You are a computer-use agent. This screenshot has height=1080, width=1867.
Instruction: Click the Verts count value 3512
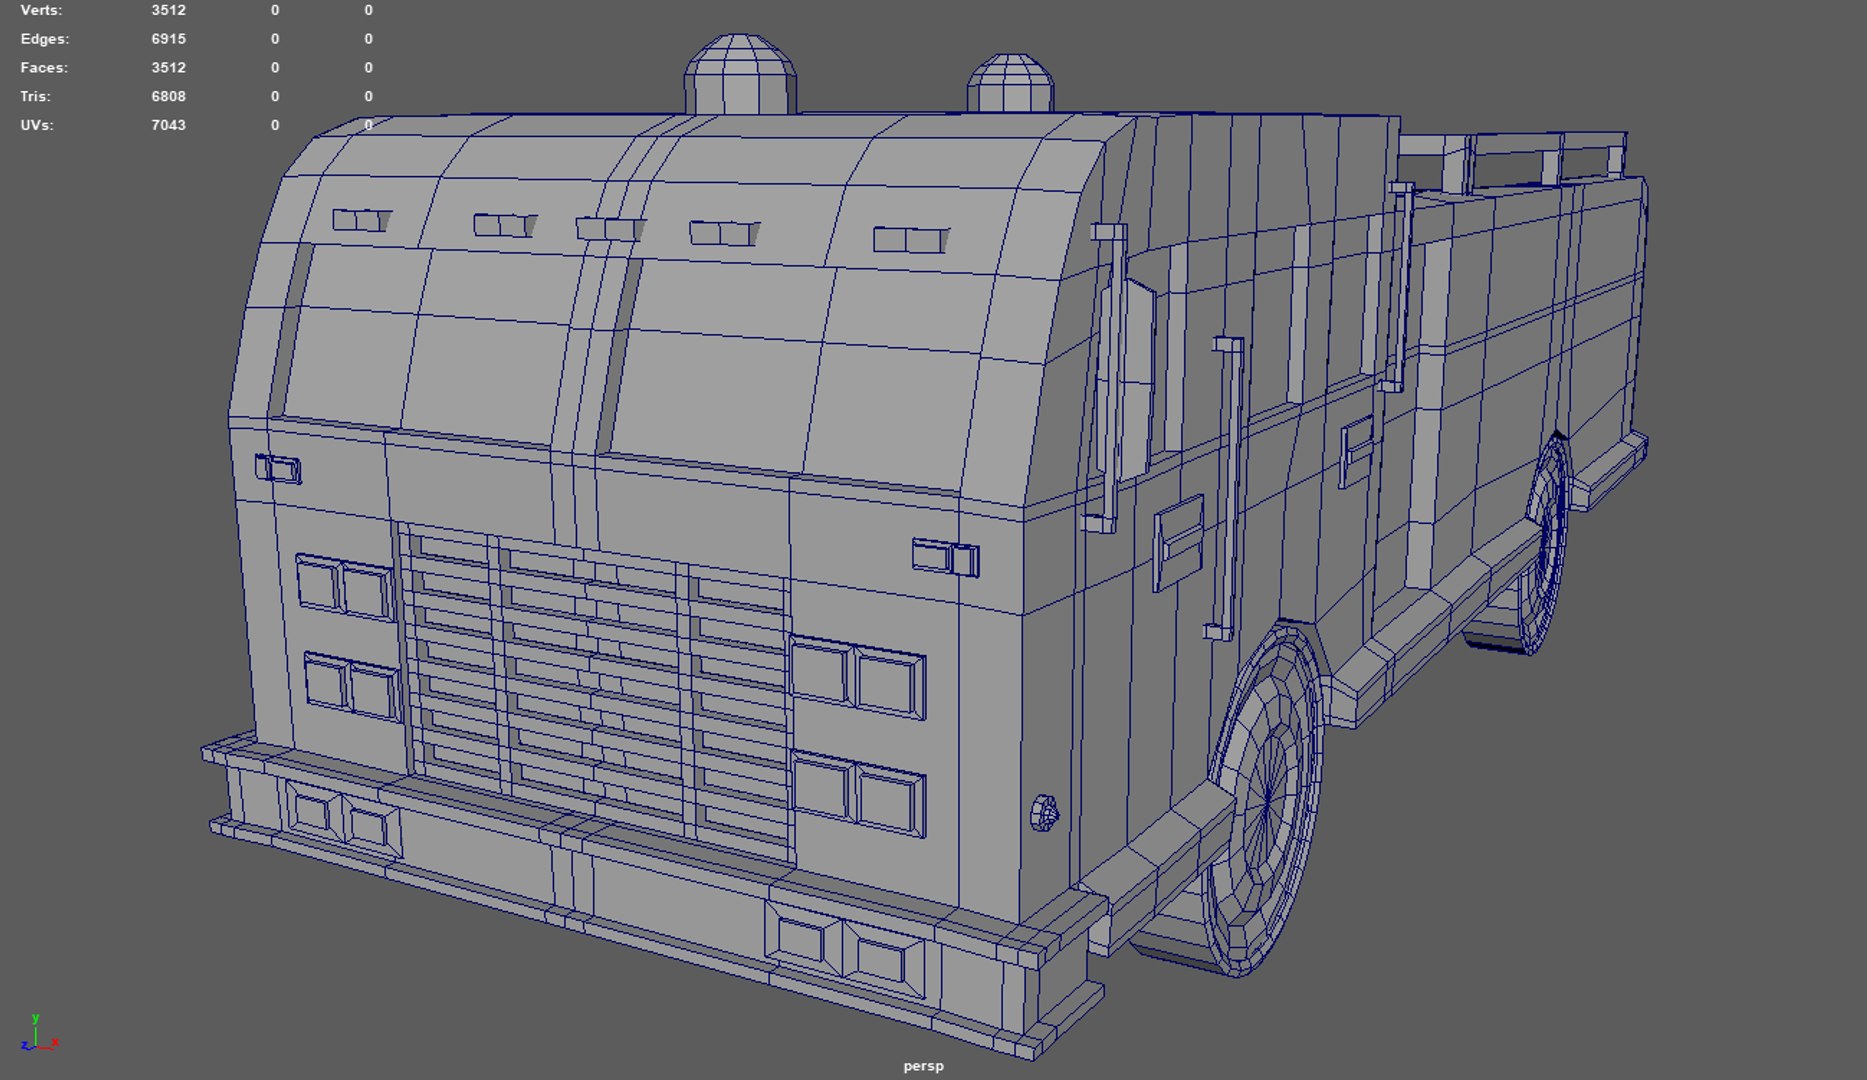(168, 10)
